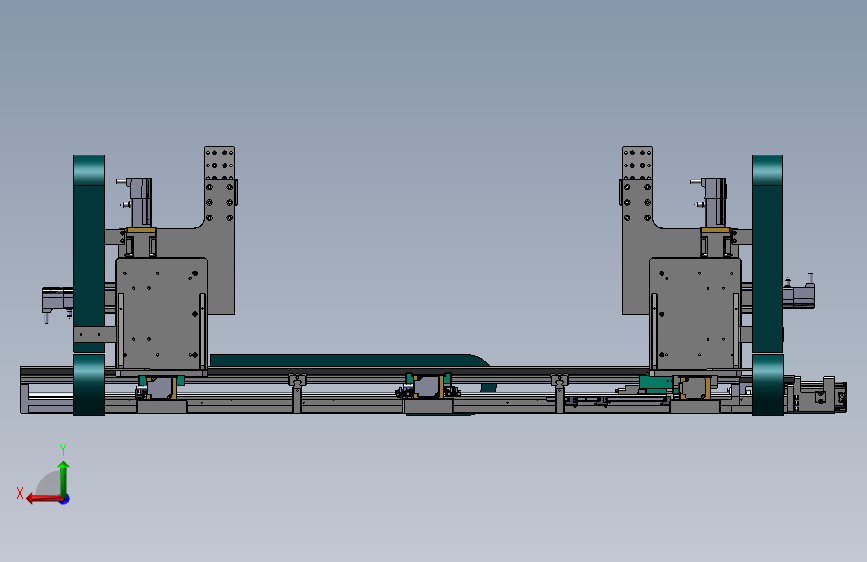This screenshot has width=867, height=562.
Task: Click the red X axis arrow of triad
Action: [x=43, y=499]
